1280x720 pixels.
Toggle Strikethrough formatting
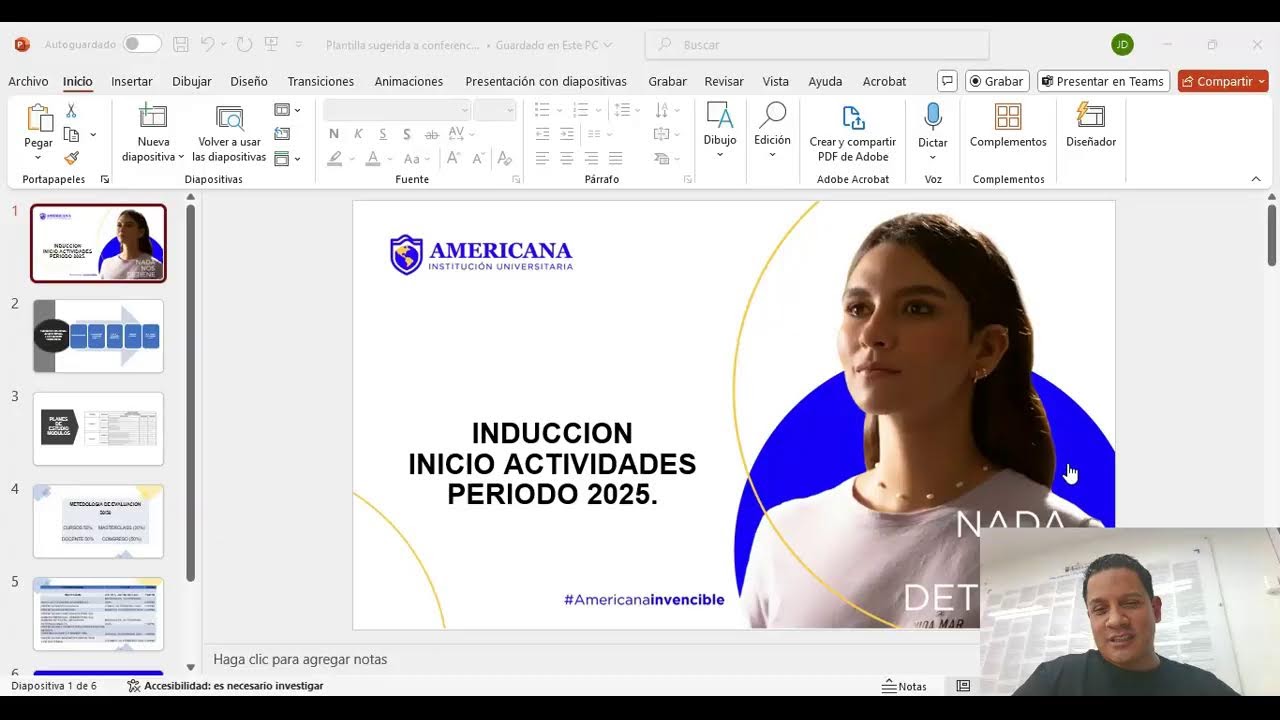point(432,134)
